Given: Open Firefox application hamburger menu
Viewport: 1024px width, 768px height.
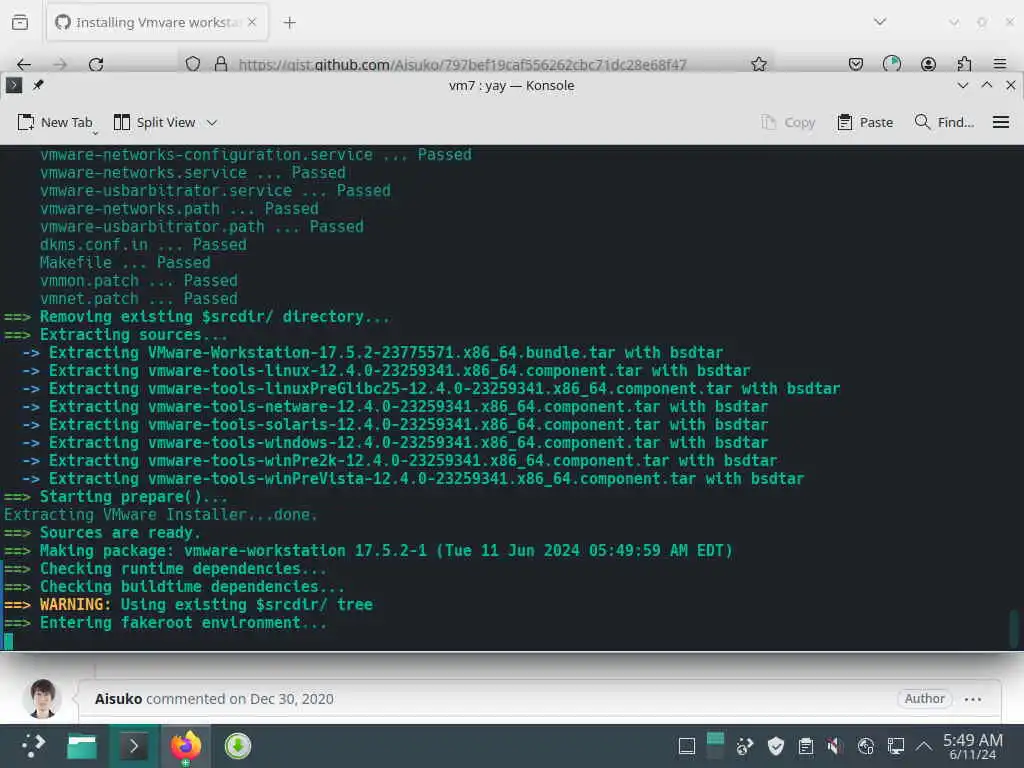Looking at the screenshot, I should tap(999, 64).
